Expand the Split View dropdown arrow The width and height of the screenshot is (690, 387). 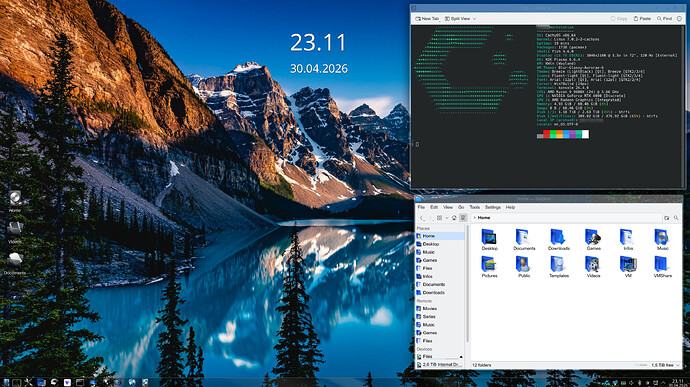click(x=474, y=18)
